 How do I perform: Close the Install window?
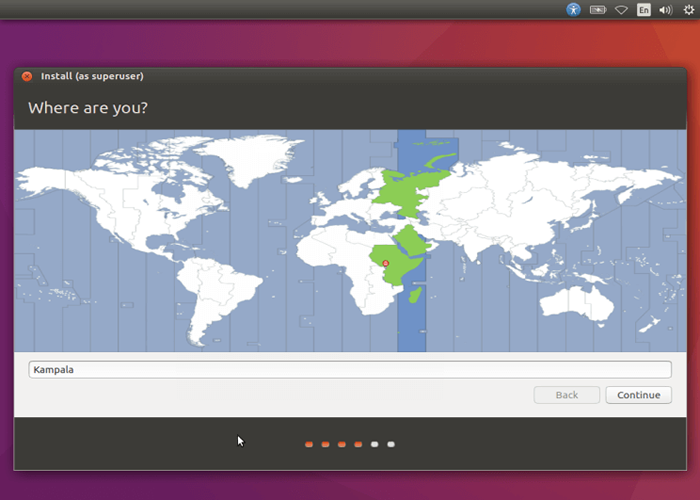(27, 76)
